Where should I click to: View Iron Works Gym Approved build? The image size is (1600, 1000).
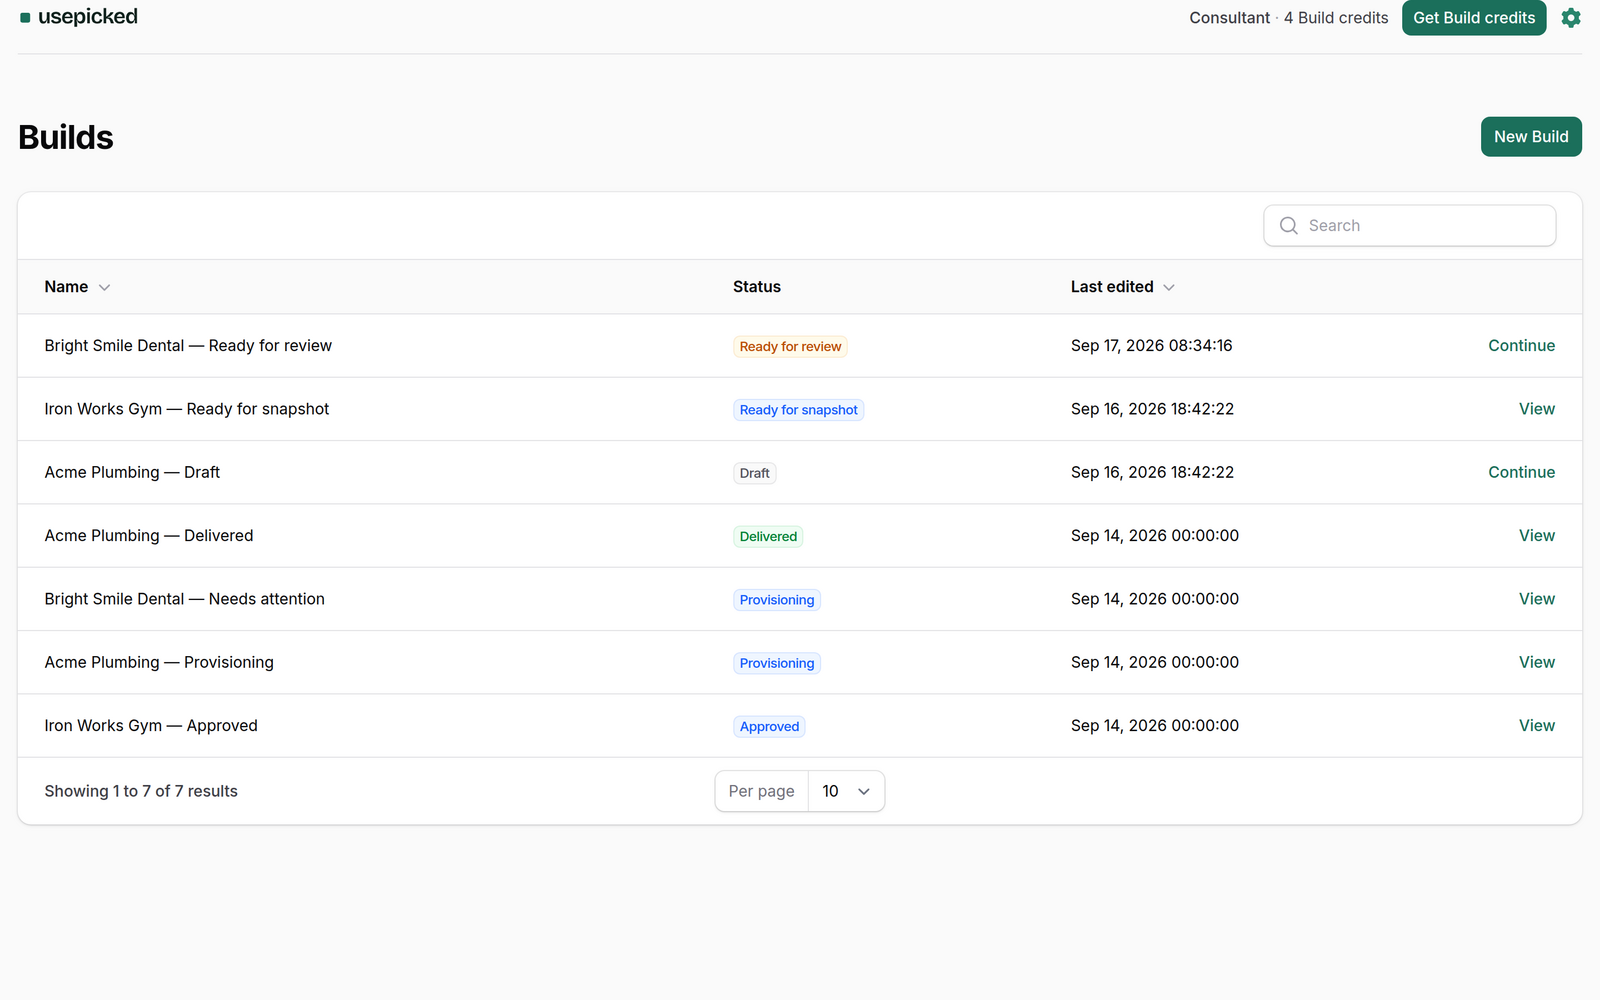[x=1537, y=726]
